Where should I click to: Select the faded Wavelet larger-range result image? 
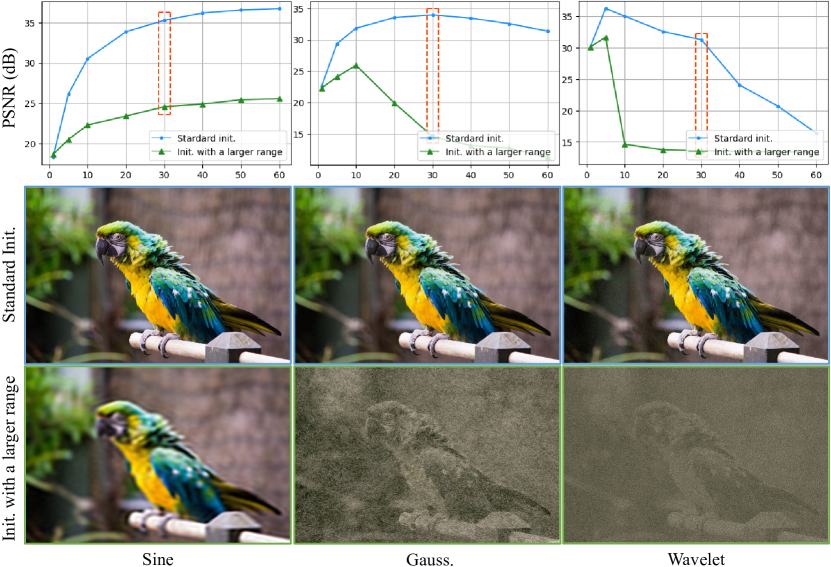pos(696,455)
